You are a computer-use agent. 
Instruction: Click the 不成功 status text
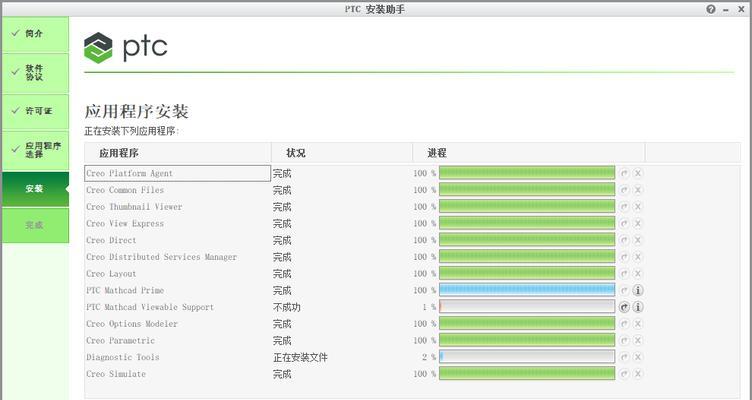click(x=287, y=307)
